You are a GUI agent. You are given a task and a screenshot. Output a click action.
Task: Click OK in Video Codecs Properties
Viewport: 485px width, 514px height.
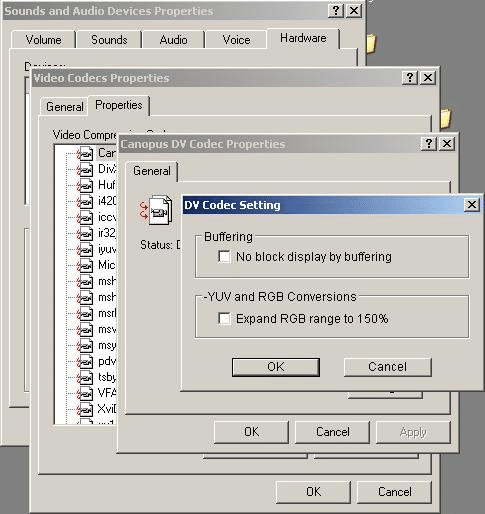click(313, 492)
